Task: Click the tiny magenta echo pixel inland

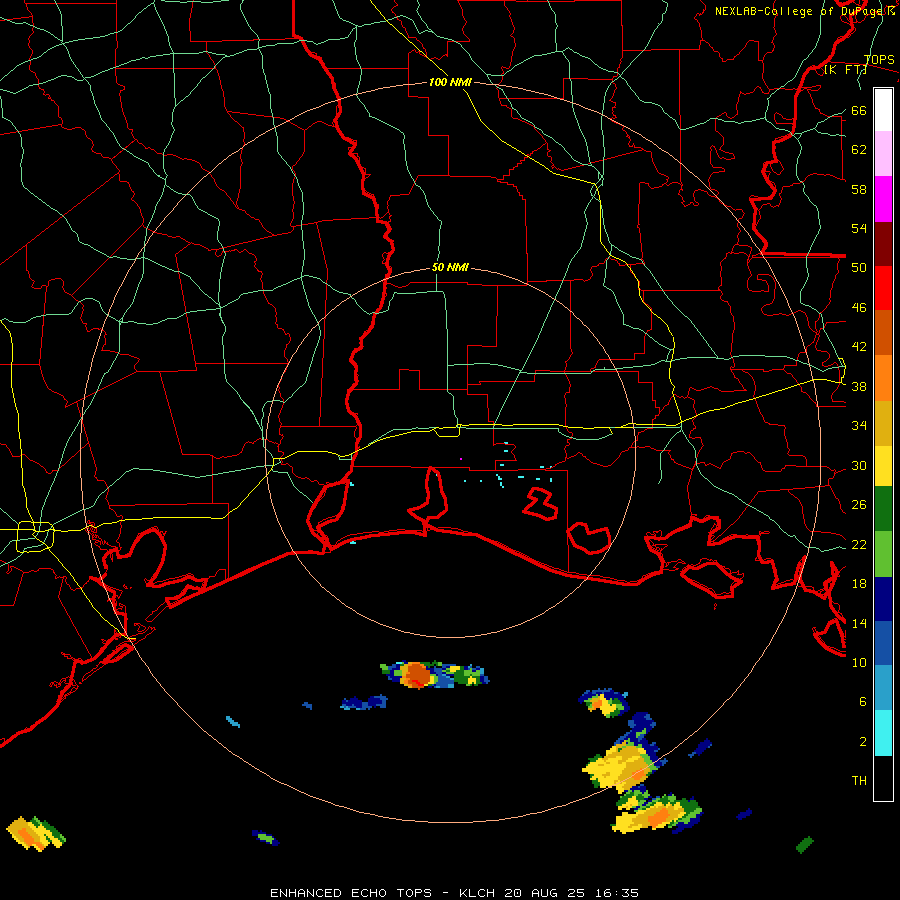Action: [x=461, y=459]
